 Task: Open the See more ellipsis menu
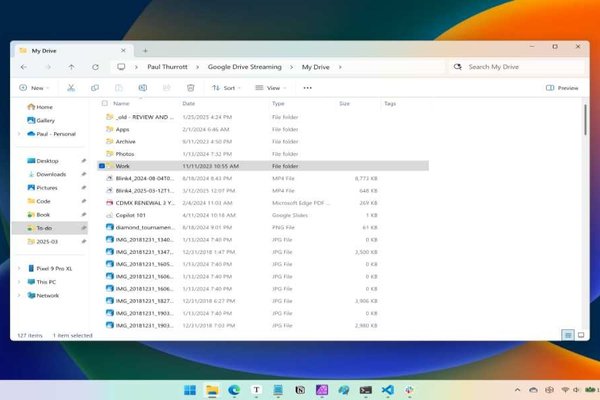click(x=307, y=88)
